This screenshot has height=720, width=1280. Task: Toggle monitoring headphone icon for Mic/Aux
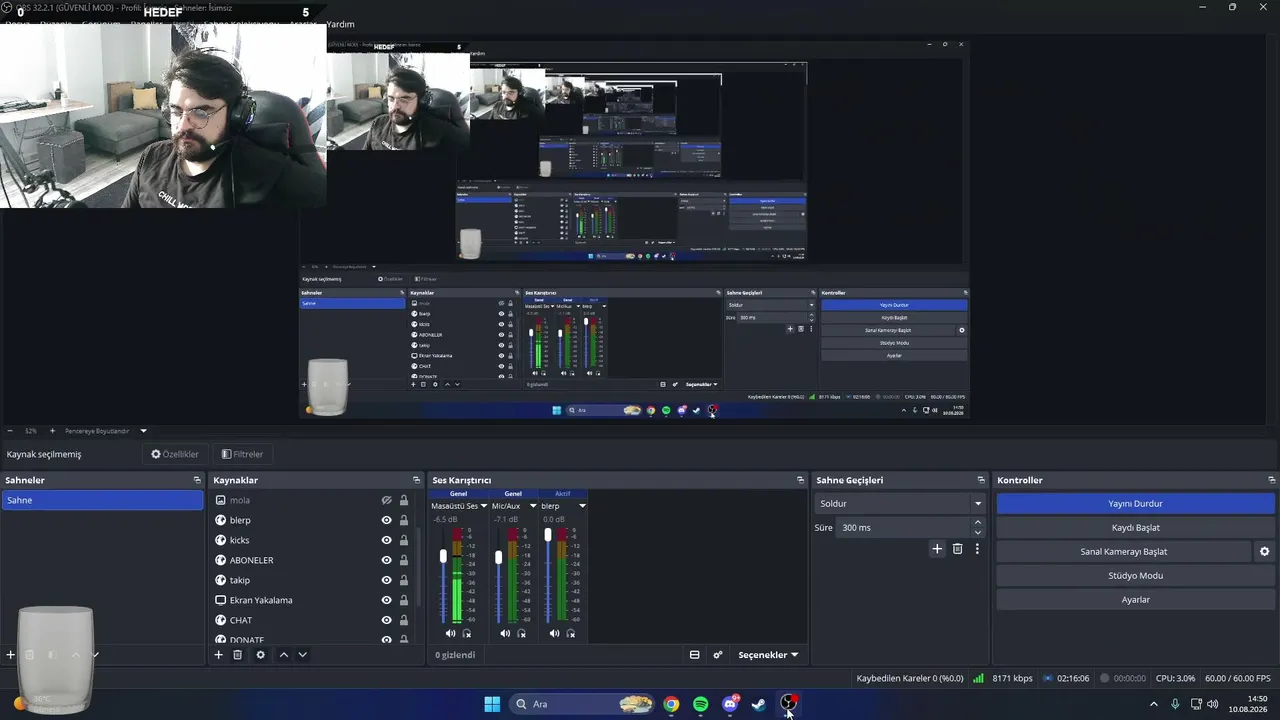coord(521,633)
